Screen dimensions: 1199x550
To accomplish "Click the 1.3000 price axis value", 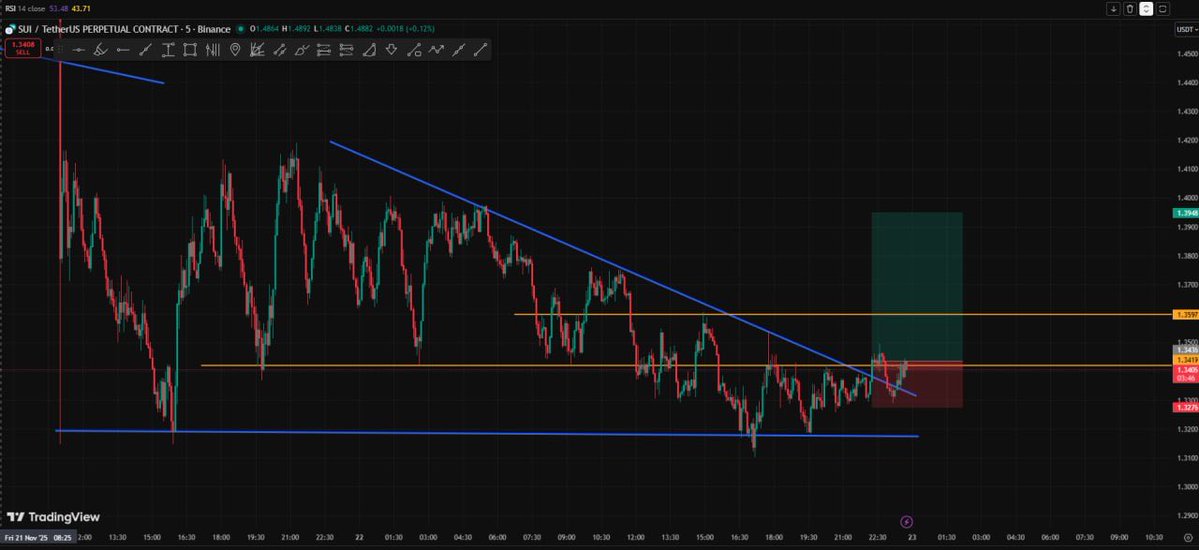I will tap(1188, 487).
